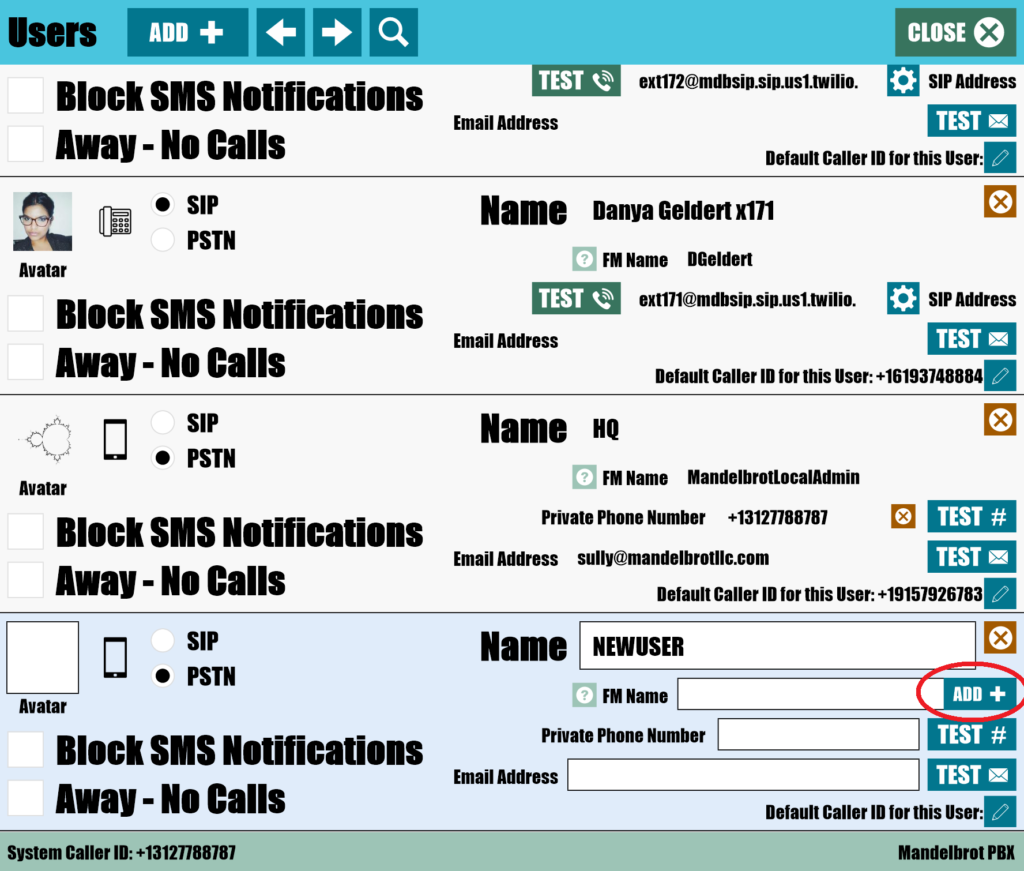Image resolution: width=1024 pixels, height=871 pixels.
Task: Click System Caller ID: +13127788787 in footer
Action: [121, 852]
